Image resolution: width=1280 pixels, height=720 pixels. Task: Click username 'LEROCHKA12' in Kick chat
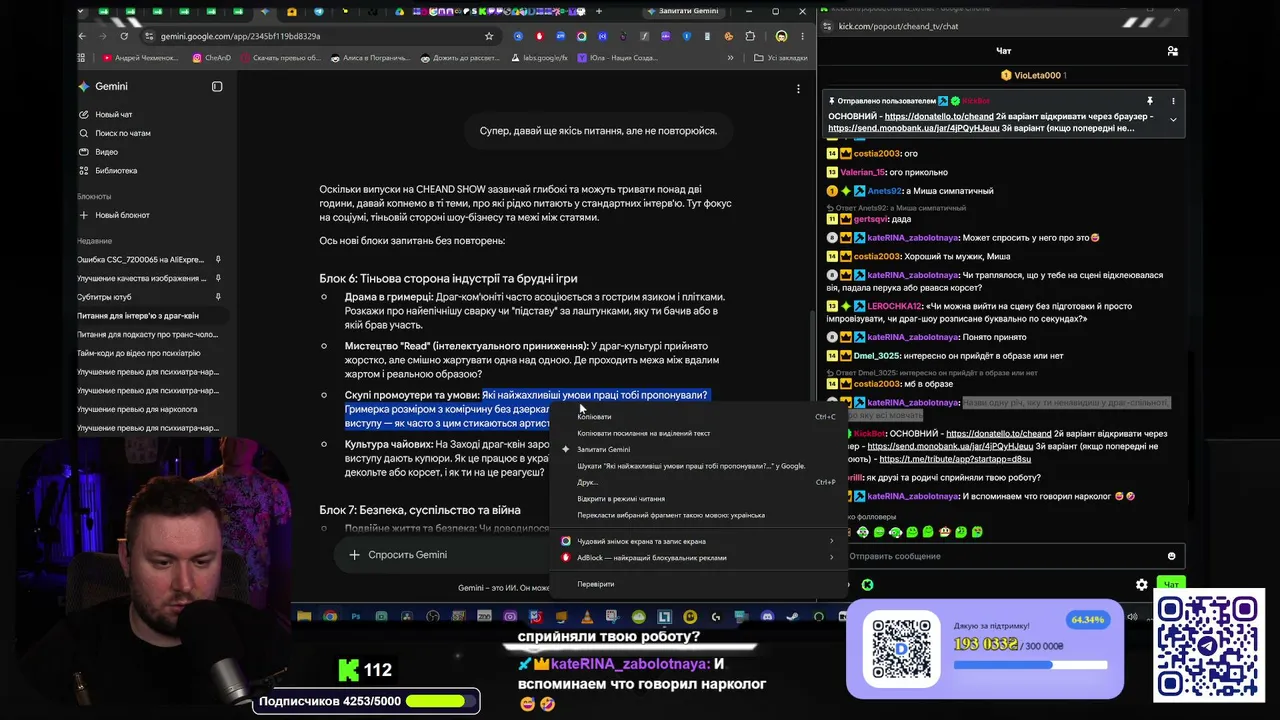(x=895, y=306)
